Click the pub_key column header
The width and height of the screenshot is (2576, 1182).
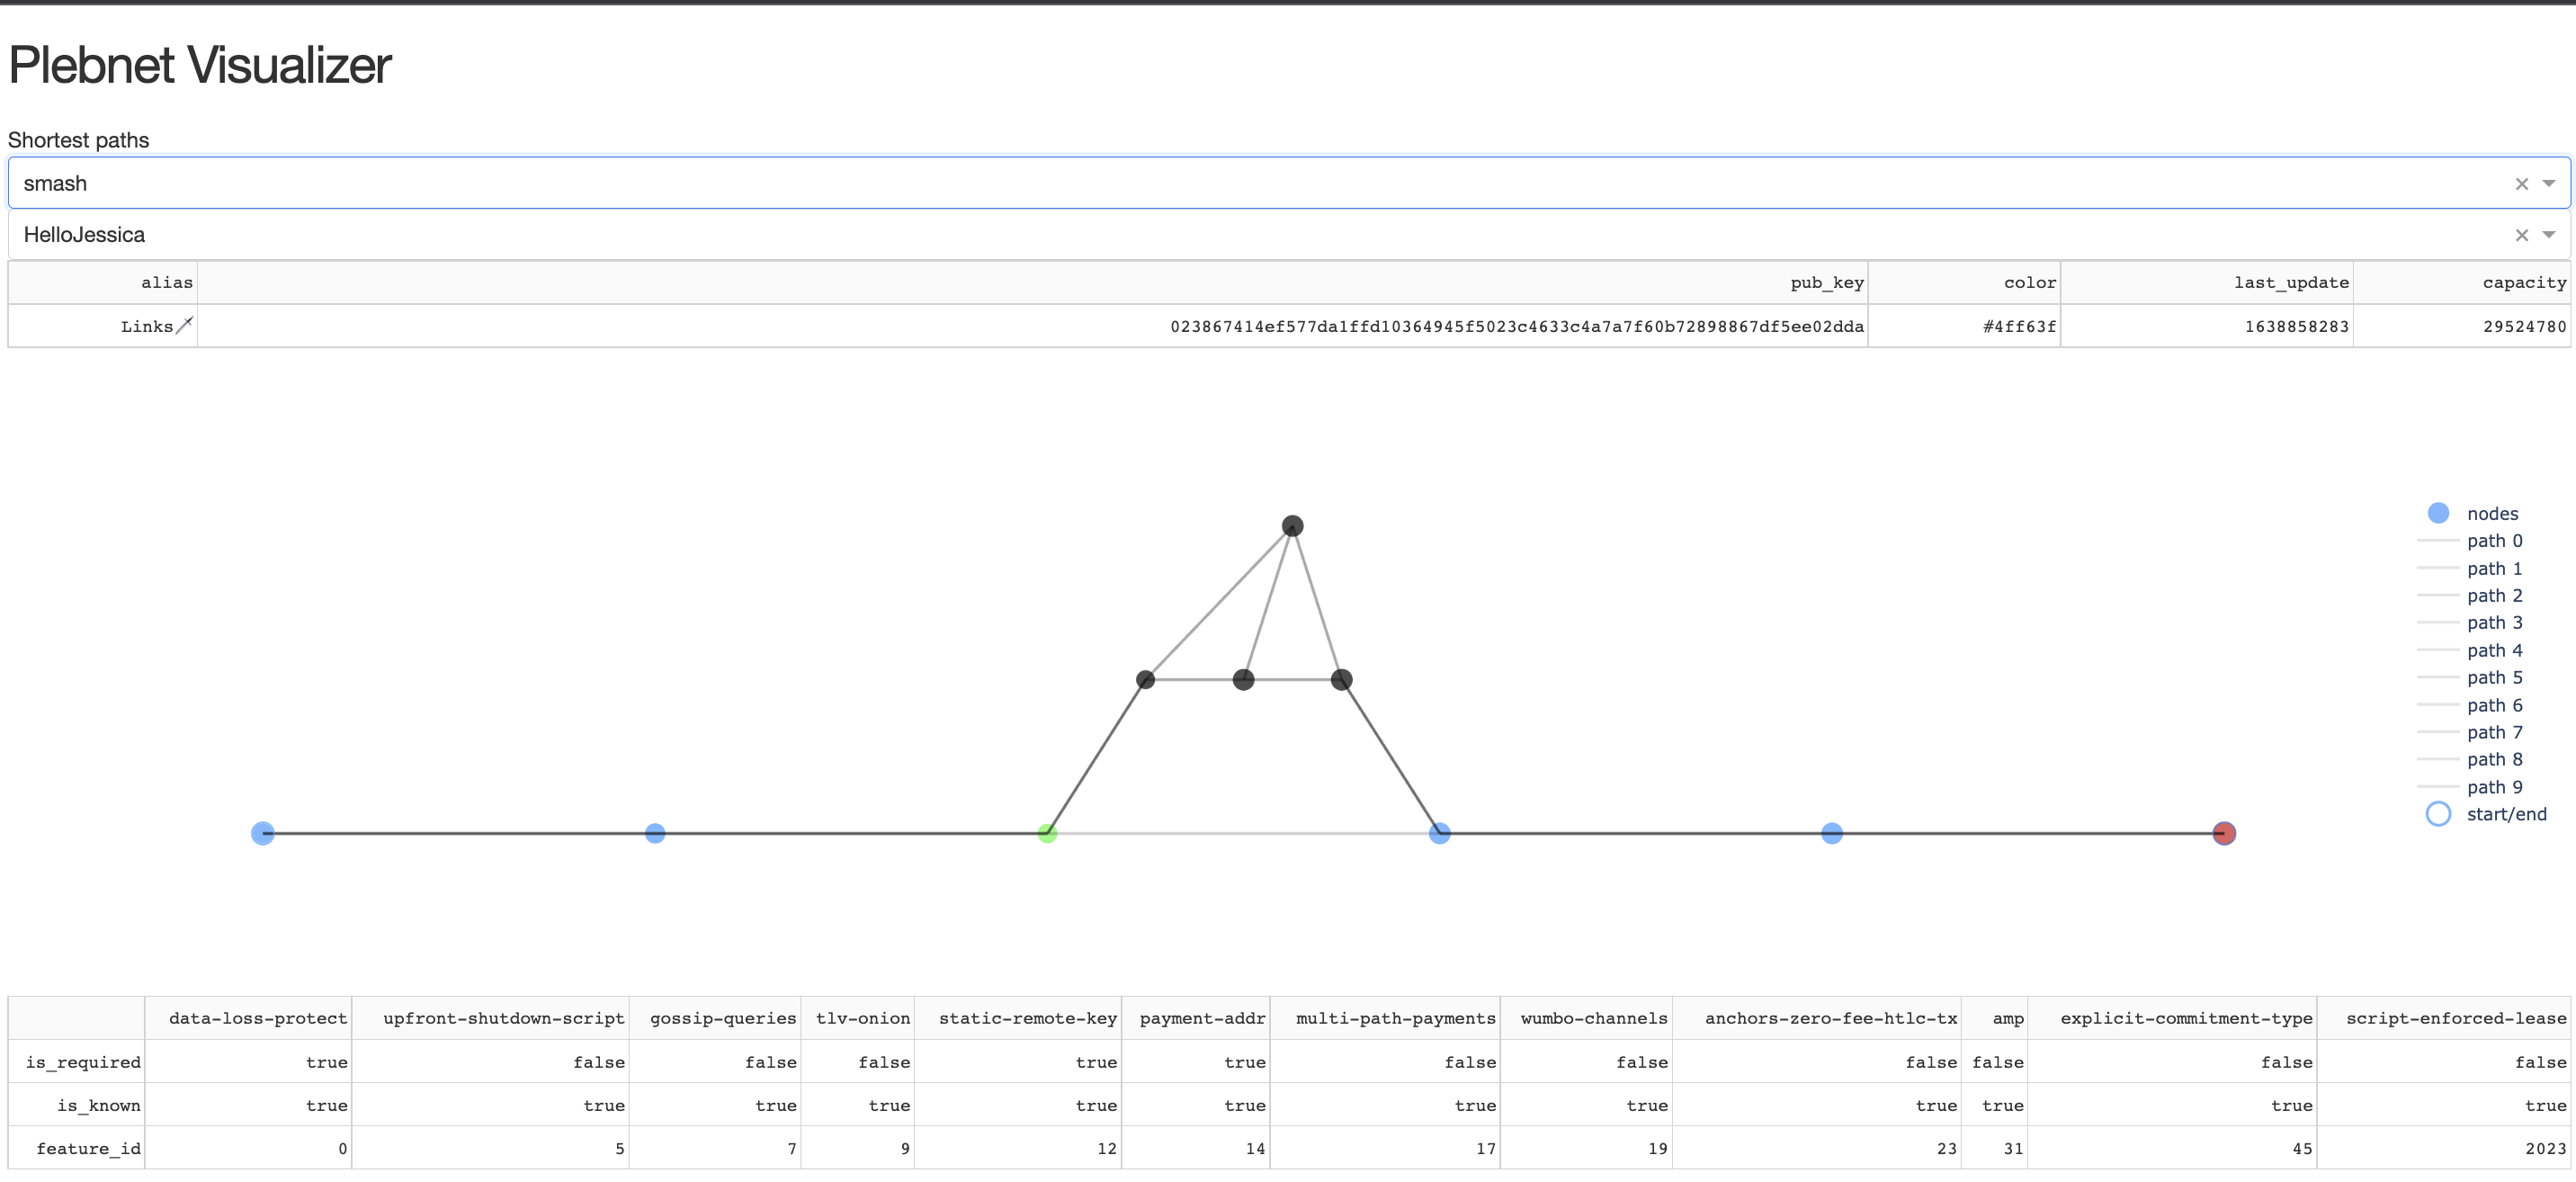[x=1826, y=283]
